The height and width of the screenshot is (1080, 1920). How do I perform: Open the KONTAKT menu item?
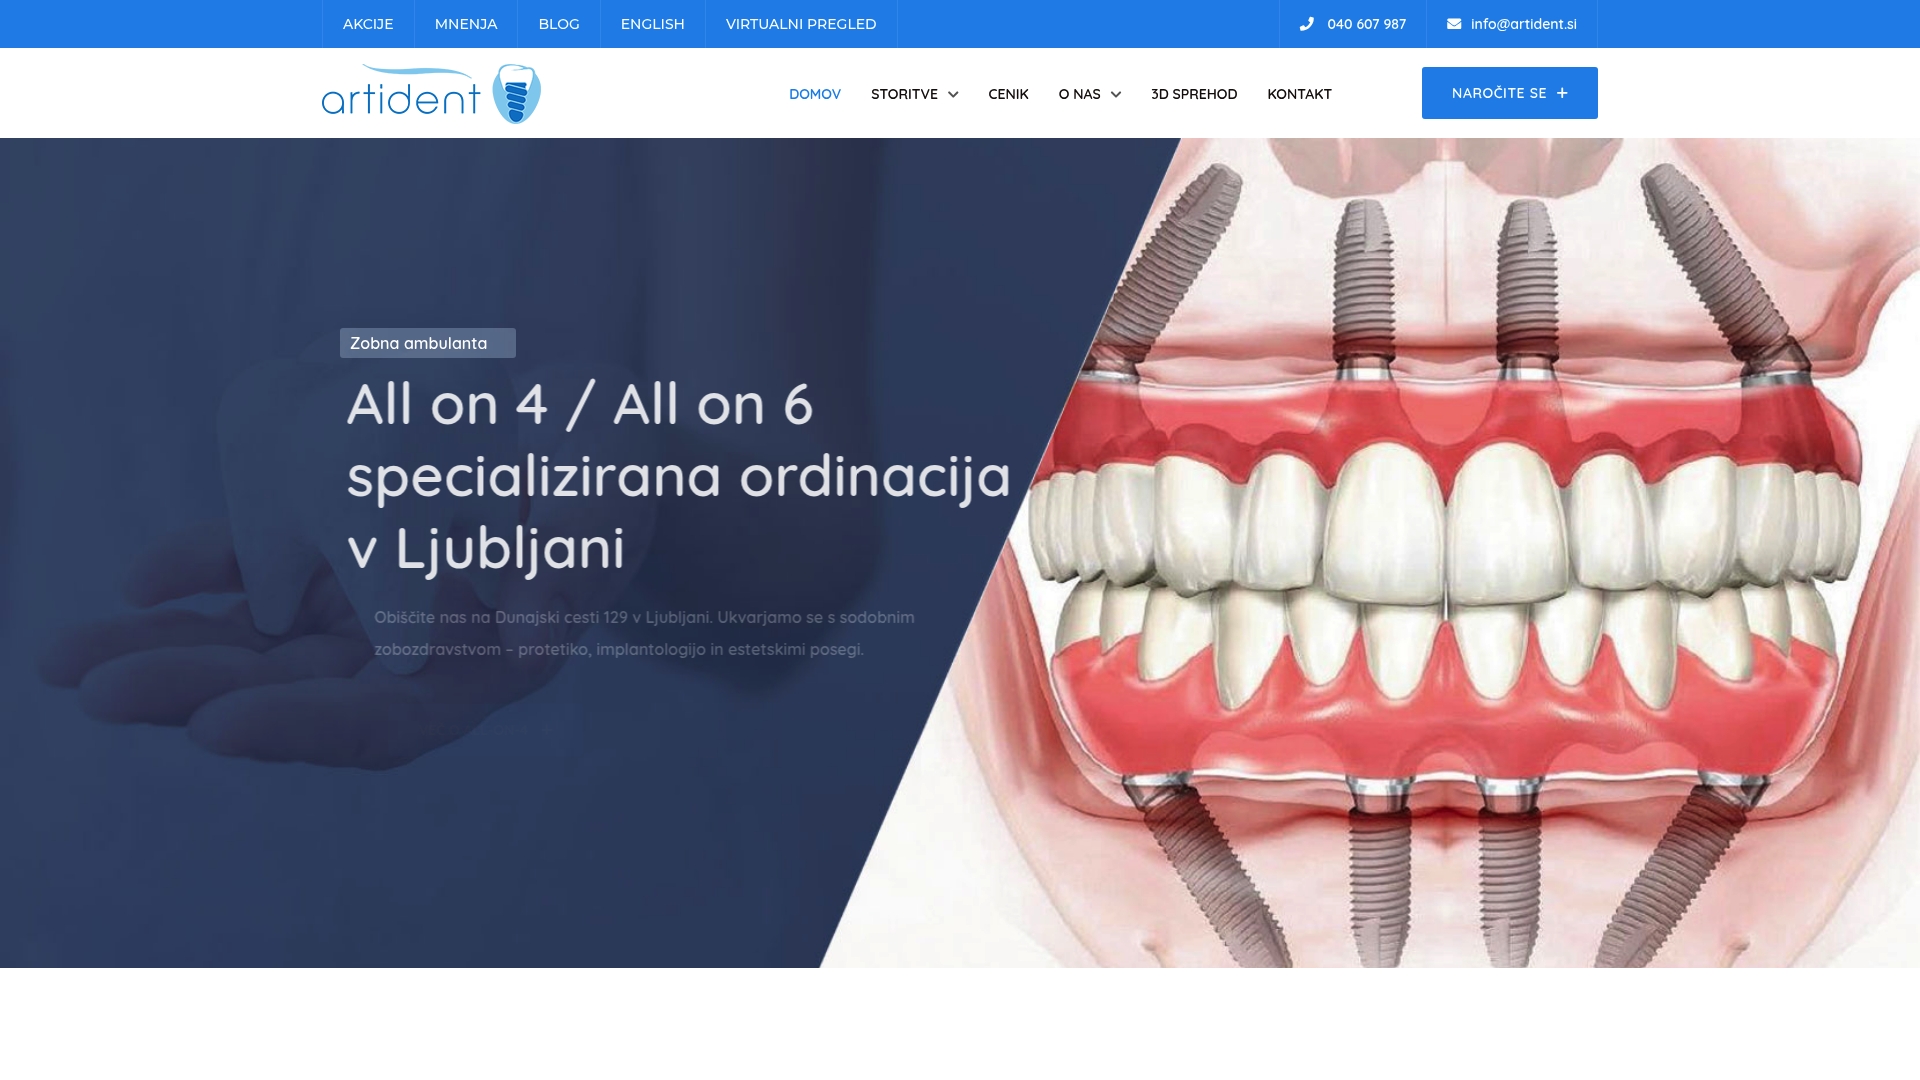(1299, 94)
